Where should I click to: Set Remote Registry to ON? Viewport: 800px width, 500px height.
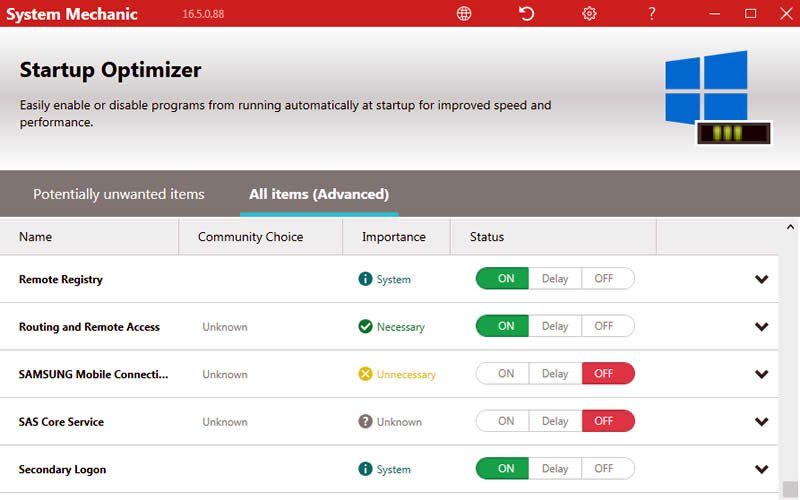[503, 279]
